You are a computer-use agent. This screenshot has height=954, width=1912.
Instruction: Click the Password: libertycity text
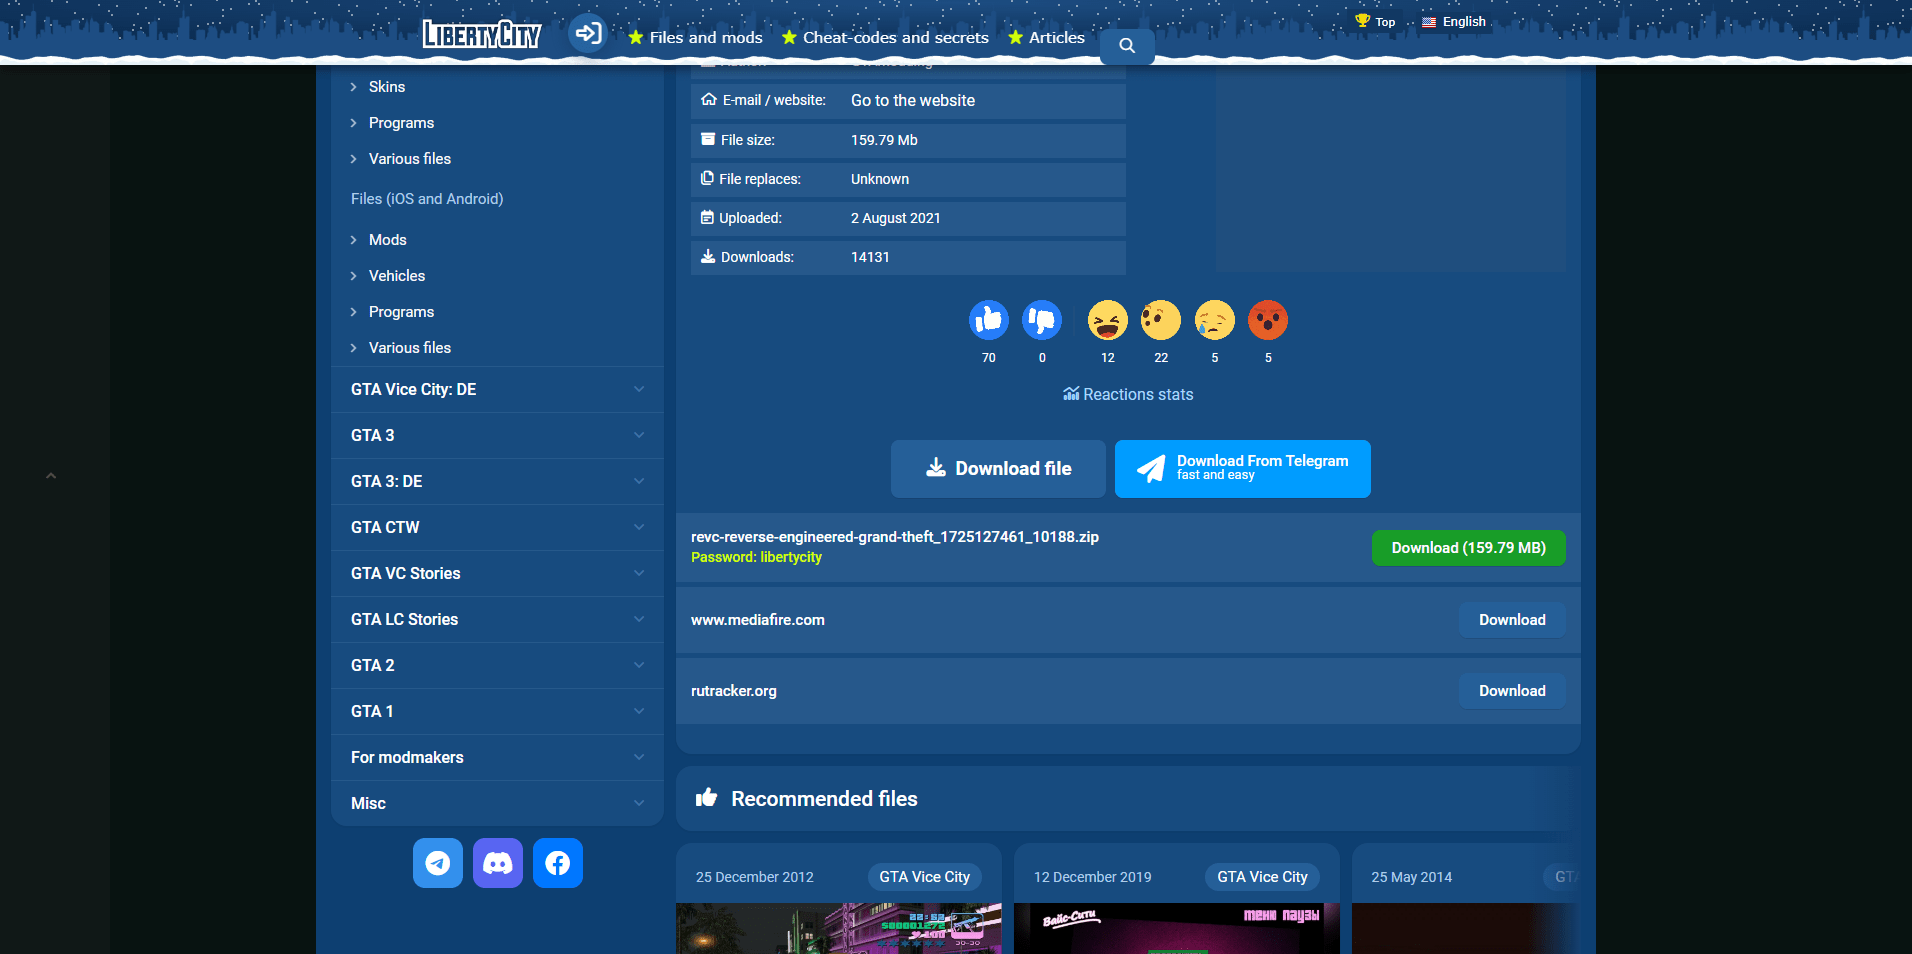(756, 557)
